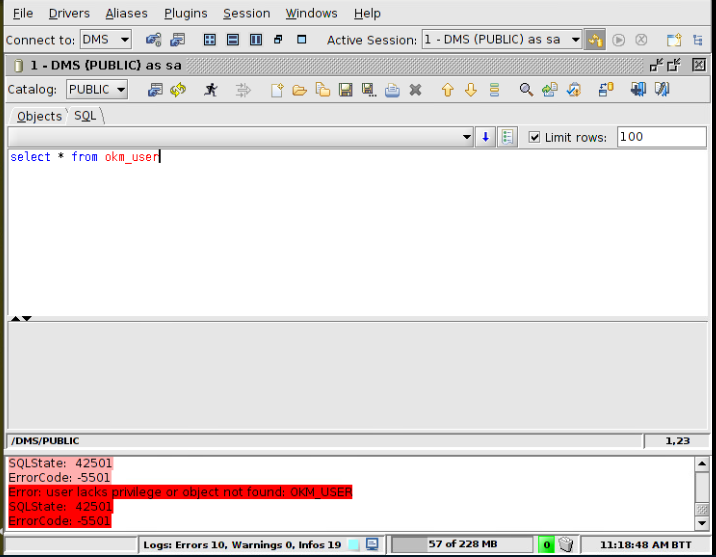Viewport: 716px width, 557px height.
Task: Click the Limit rows number field
Action: pos(660,137)
